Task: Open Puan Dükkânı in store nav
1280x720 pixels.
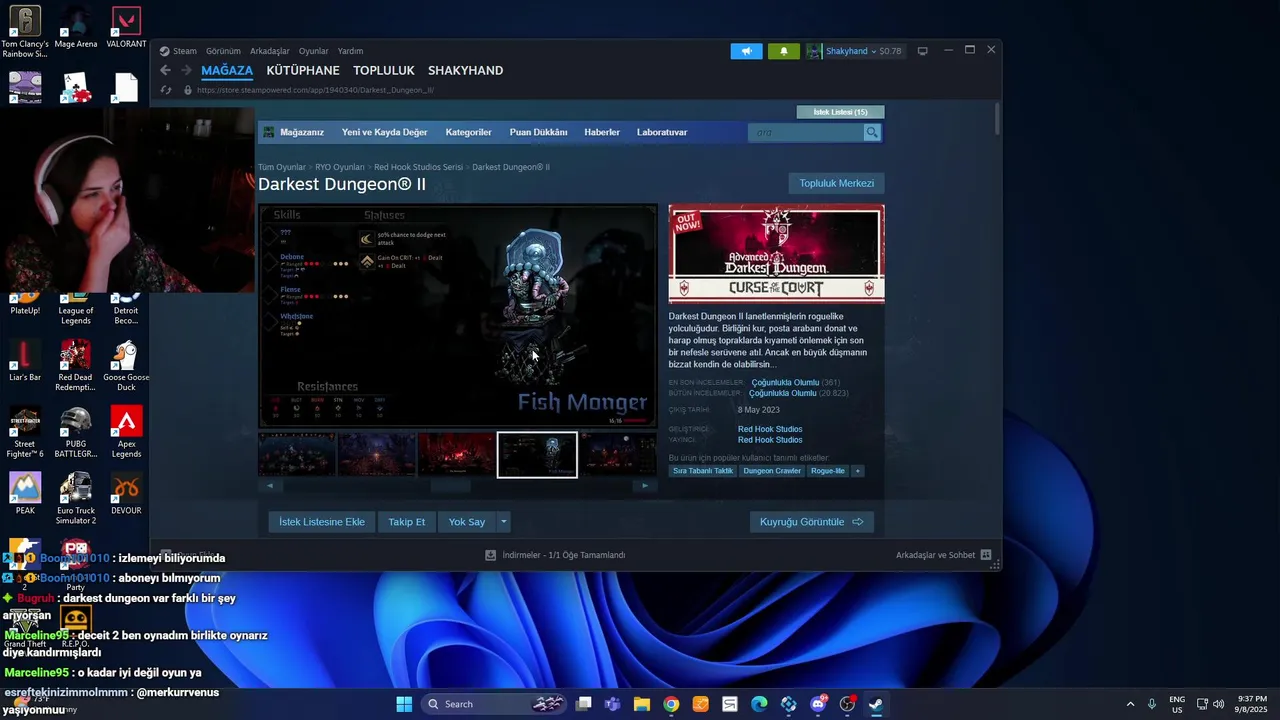Action: [x=538, y=132]
